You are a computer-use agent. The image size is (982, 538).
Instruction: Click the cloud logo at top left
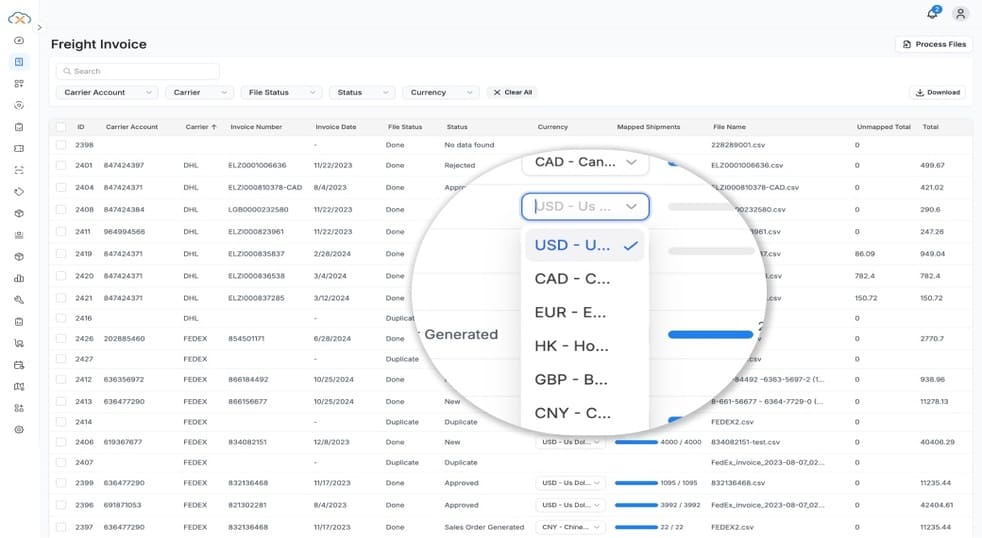(x=19, y=17)
